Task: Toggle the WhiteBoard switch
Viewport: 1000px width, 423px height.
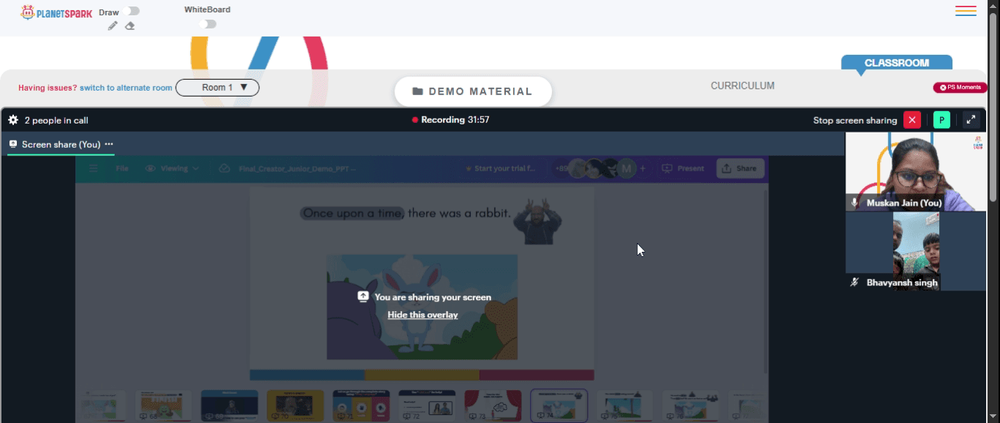Action: [x=207, y=24]
